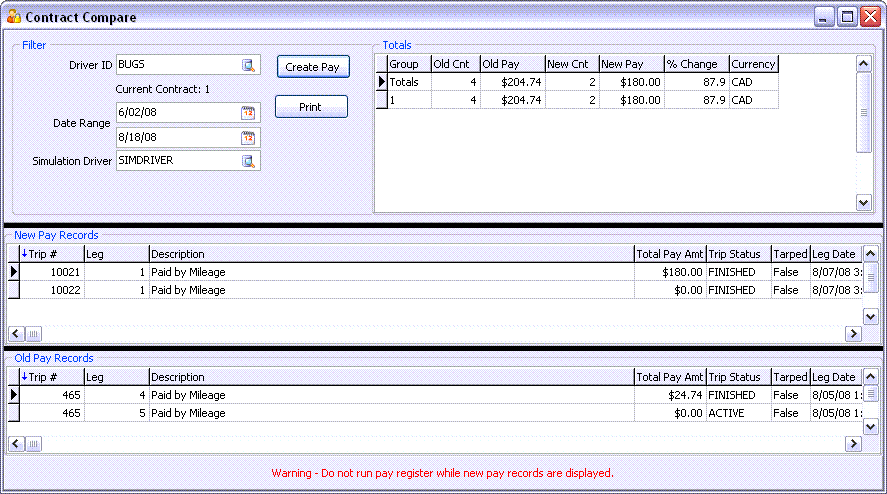Select row marker for new trip 10021

click(14, 272)
